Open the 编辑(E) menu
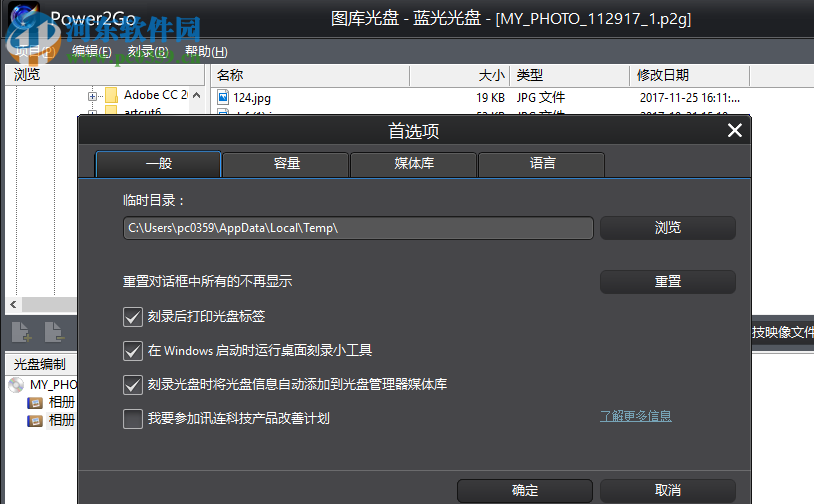The image size is (814, 504). (x=92, y=51)
